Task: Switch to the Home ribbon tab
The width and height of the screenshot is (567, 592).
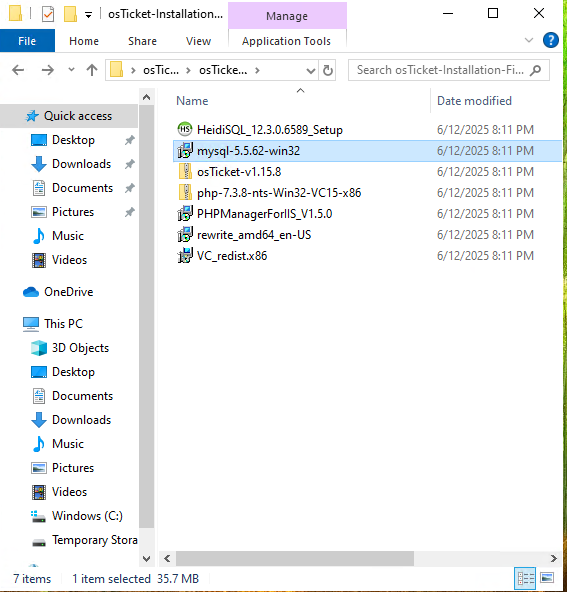Action: pyautogui.click(x=84, y=41)
